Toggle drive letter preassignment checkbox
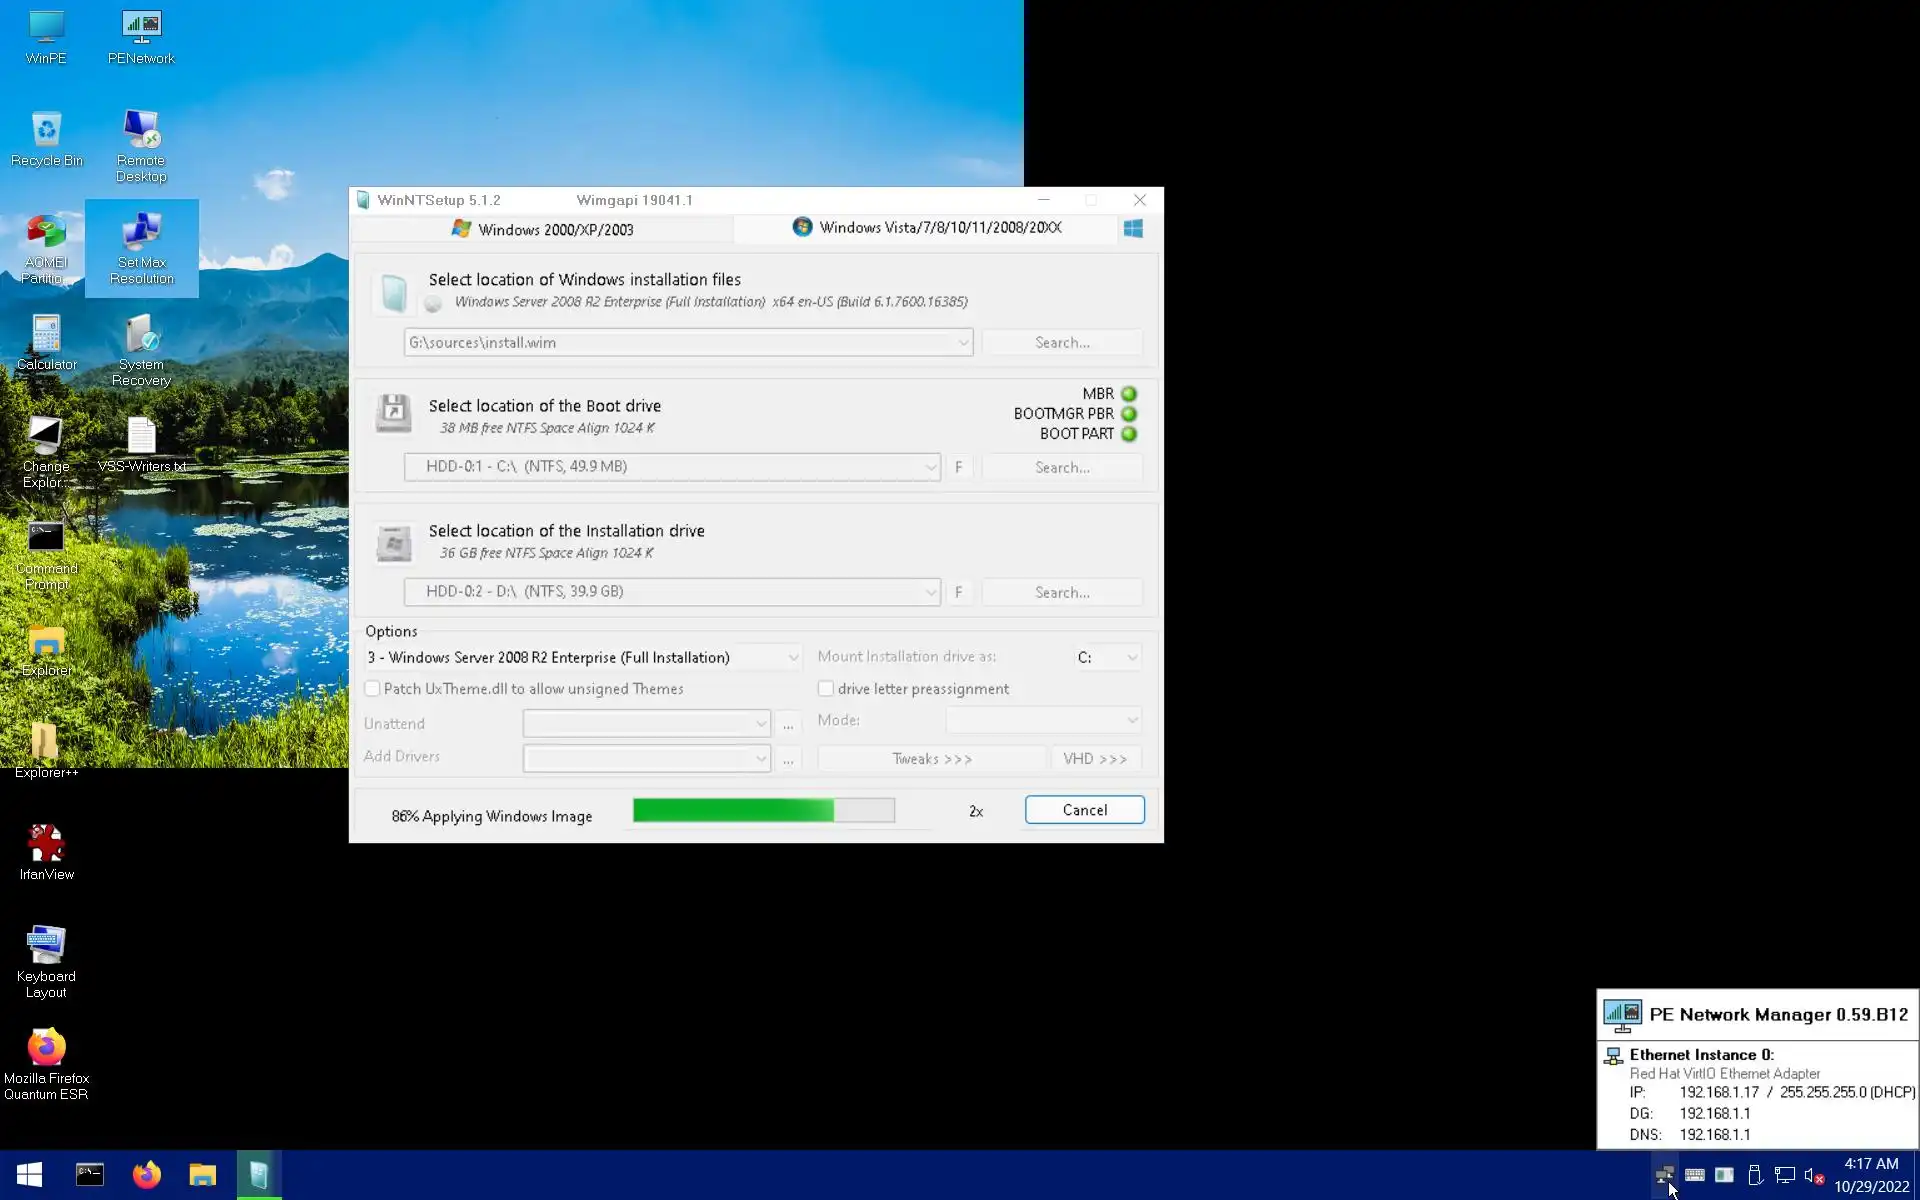 tap(826, 689)
